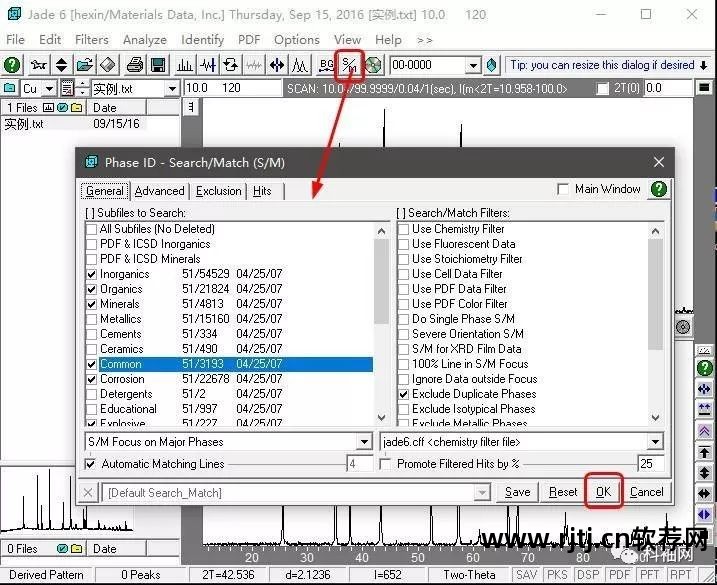Switch to the Hits tab
717x585 pixels.
point(262,191)
